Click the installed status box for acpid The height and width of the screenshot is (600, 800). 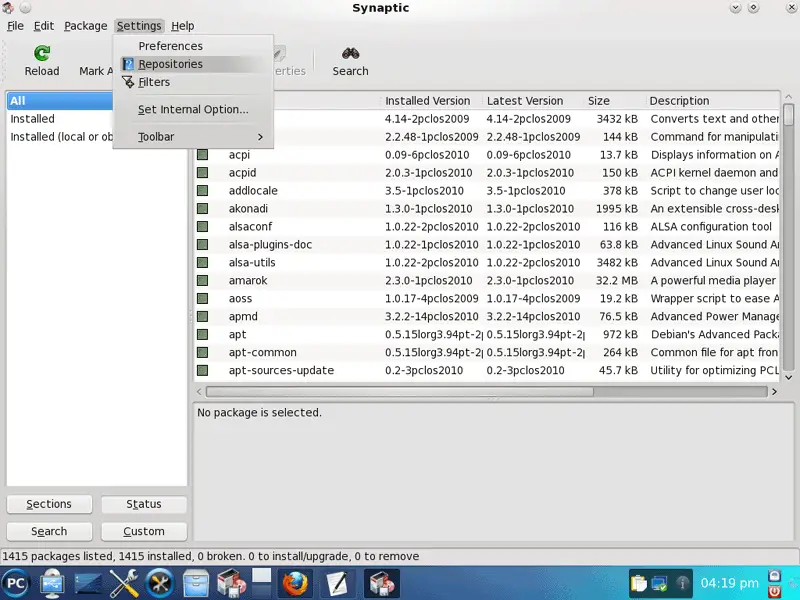click(x=203, y=172)
